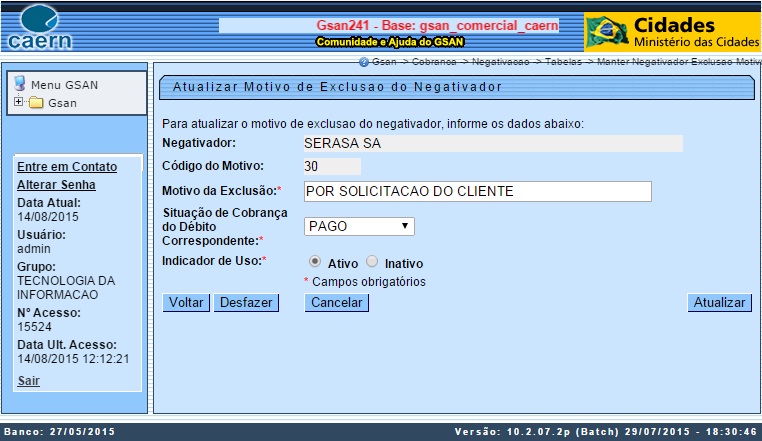Click the access number 15524
Screen dimensions: 762x441
[x=35, y=327]
